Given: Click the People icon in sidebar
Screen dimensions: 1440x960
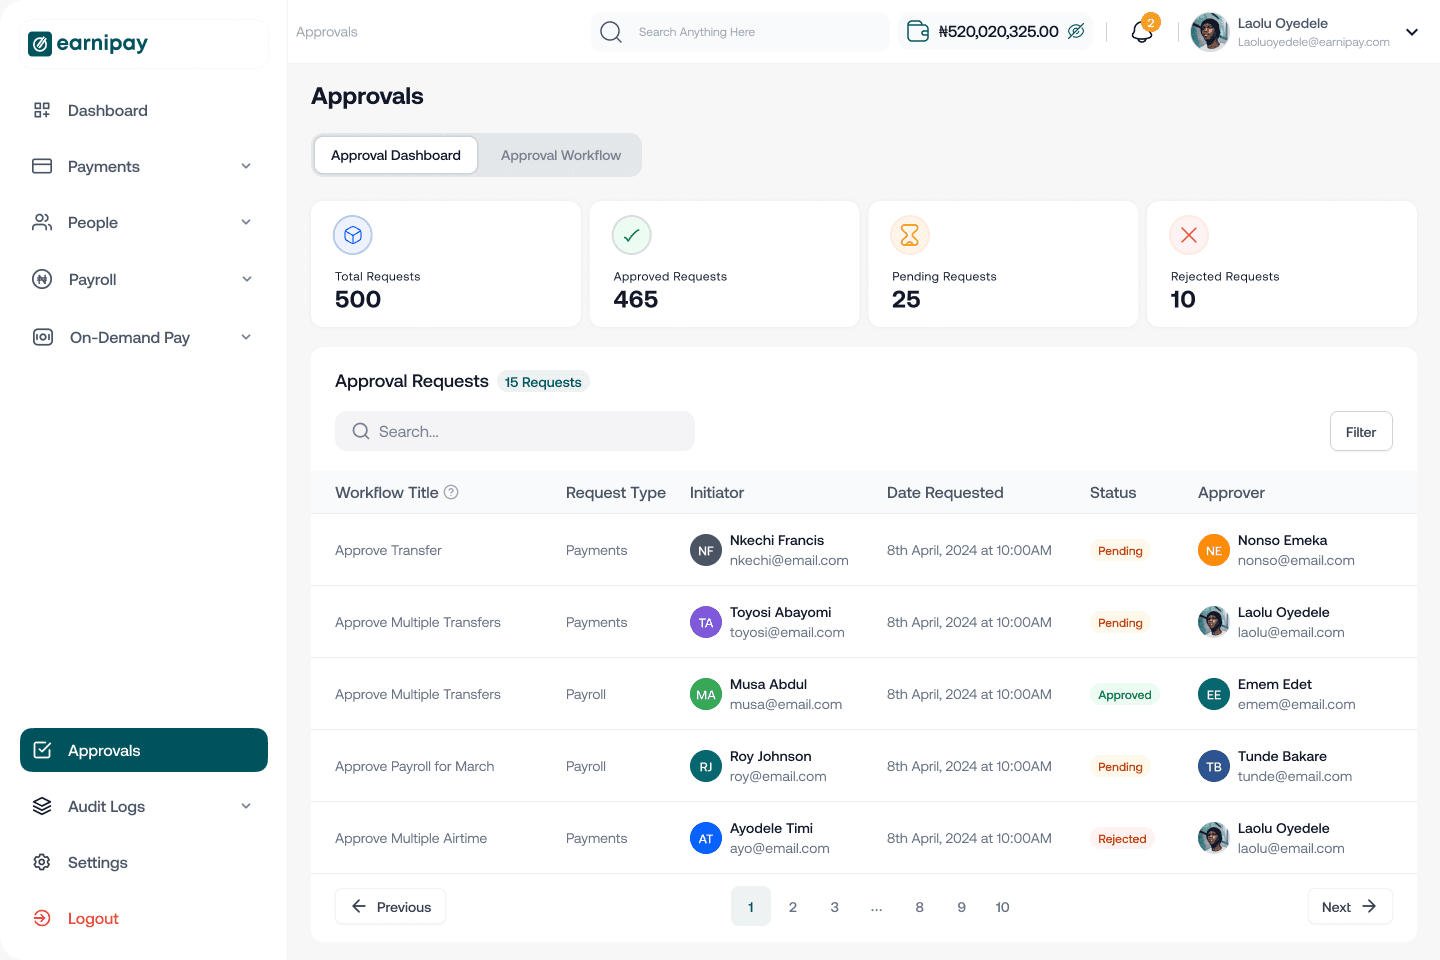Looking at the screenshot, I should tap(42, 222).
